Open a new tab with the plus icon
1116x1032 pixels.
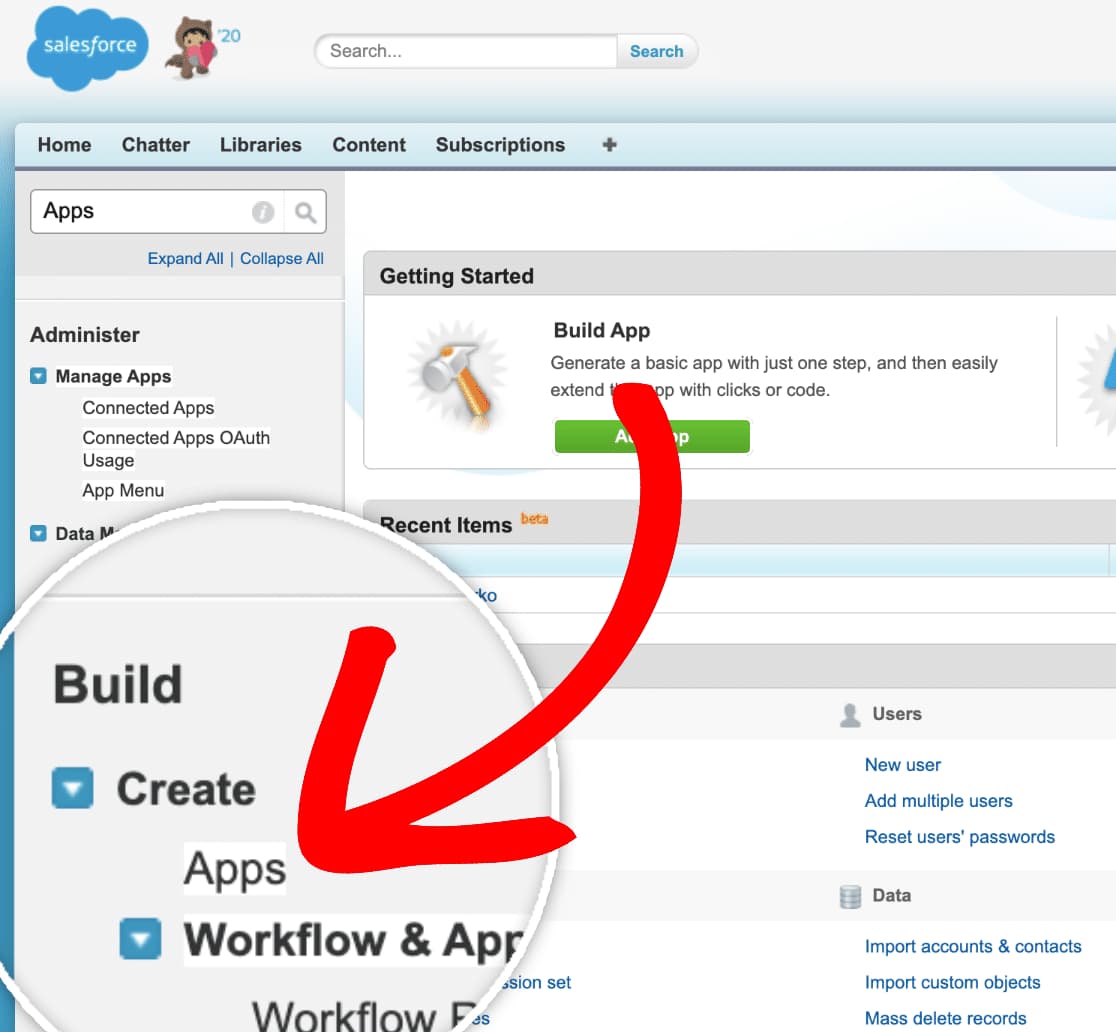tap(609, 144)
